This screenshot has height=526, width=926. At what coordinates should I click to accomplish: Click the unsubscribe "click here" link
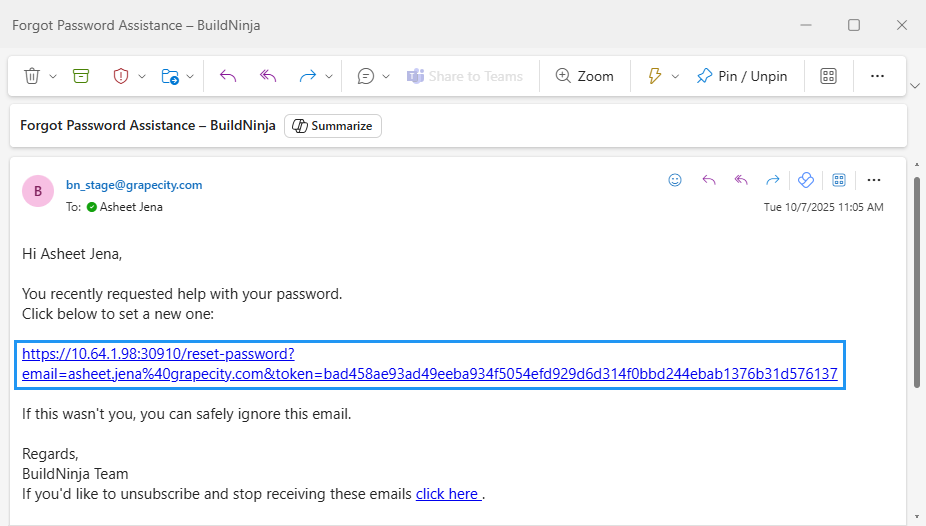click(x=449, y=494)
